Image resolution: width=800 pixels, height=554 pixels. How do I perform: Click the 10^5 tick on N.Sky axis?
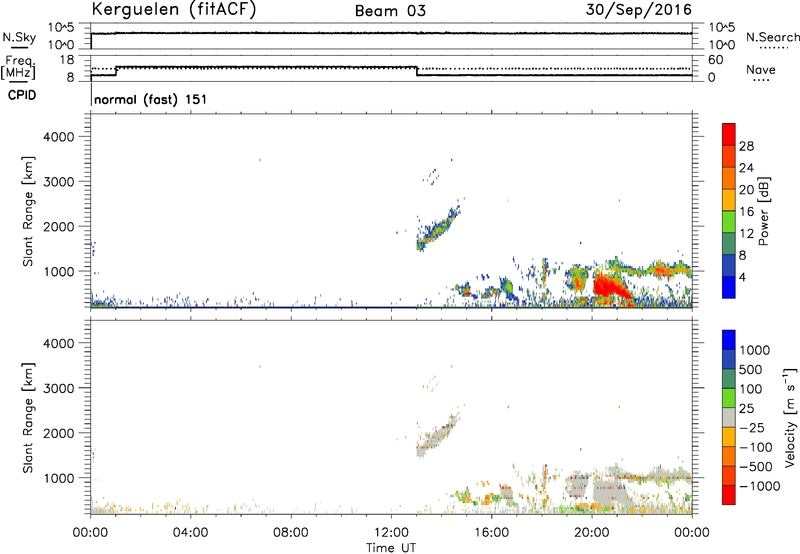(62, 28)
